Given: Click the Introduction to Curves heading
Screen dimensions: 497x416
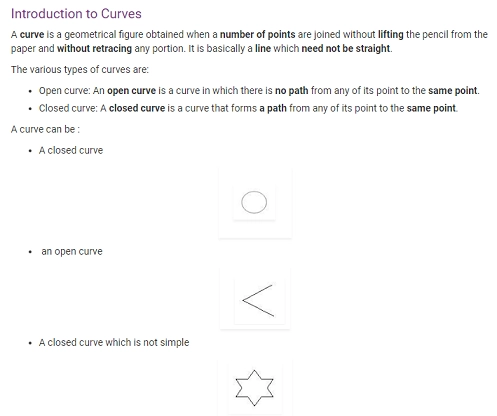Looking at the screenshot, I should (x=76, y=14).
